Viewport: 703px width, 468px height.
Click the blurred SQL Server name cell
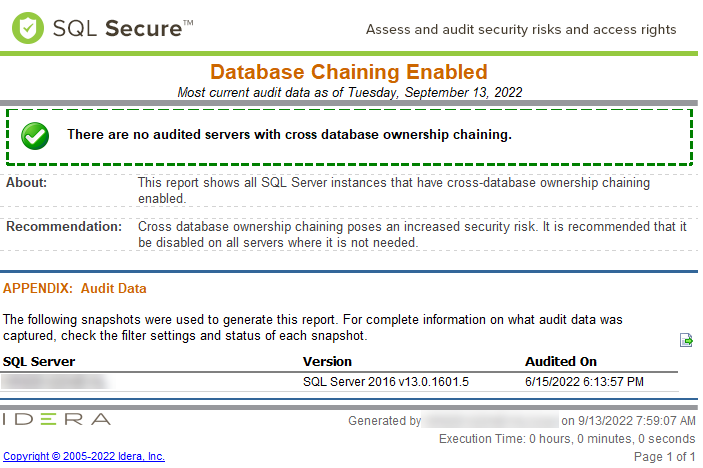tap(55, 381)
